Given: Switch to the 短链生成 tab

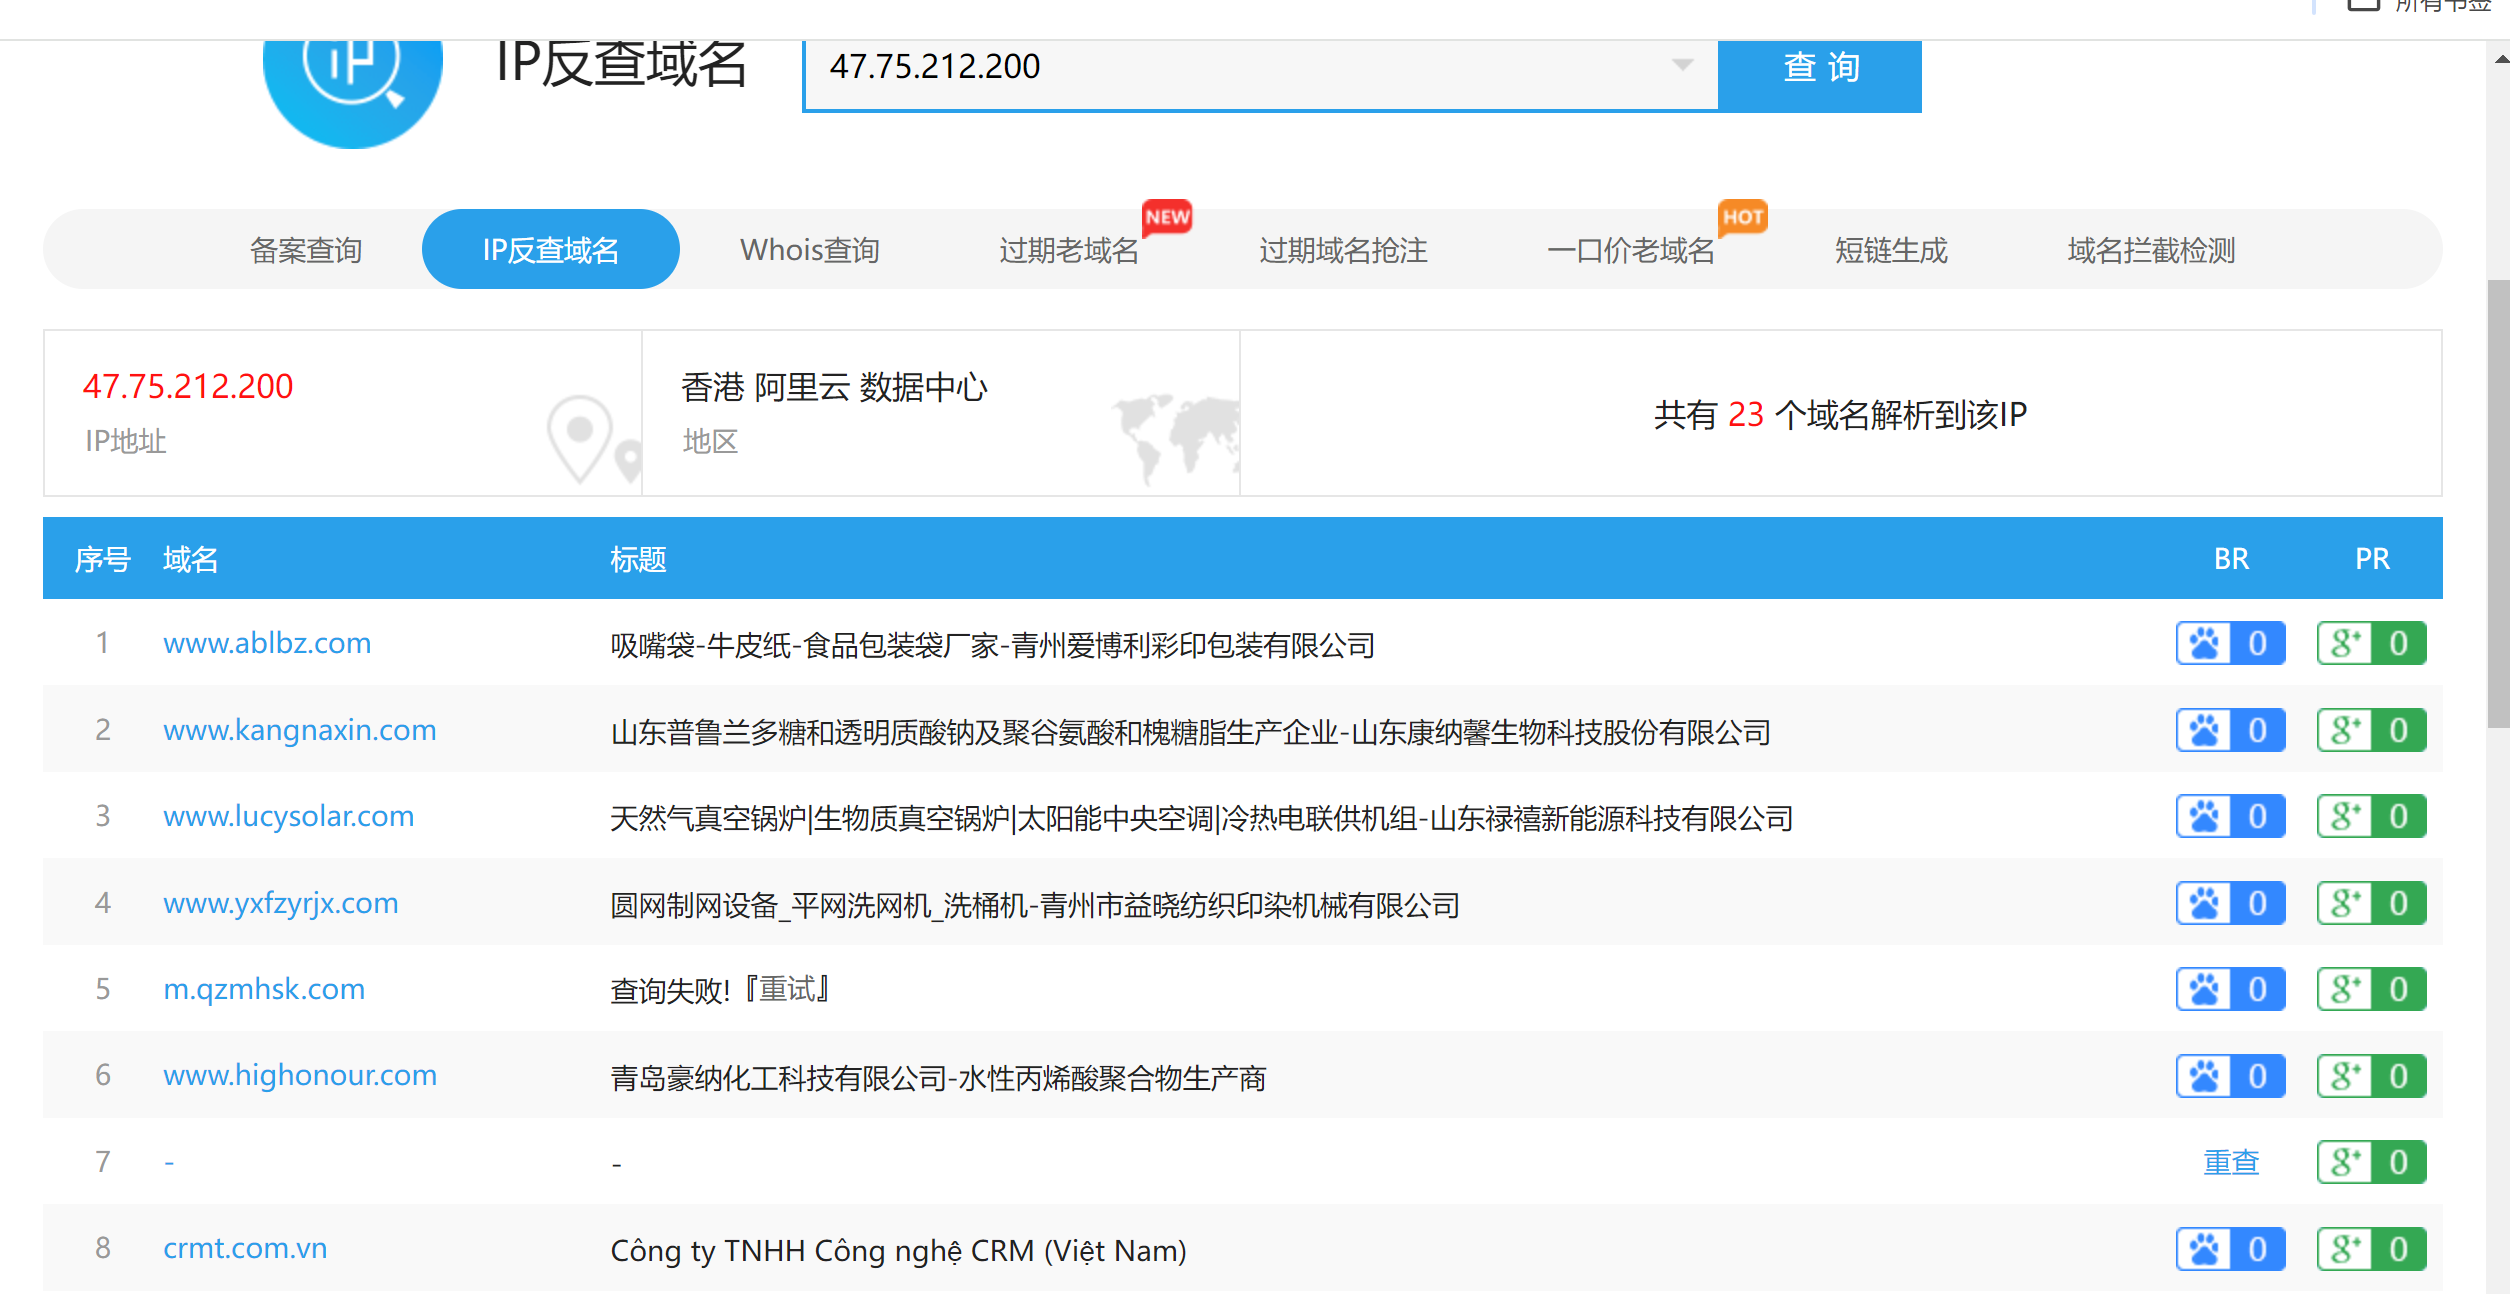Looking at the screenshot, I should [1891, 250].
